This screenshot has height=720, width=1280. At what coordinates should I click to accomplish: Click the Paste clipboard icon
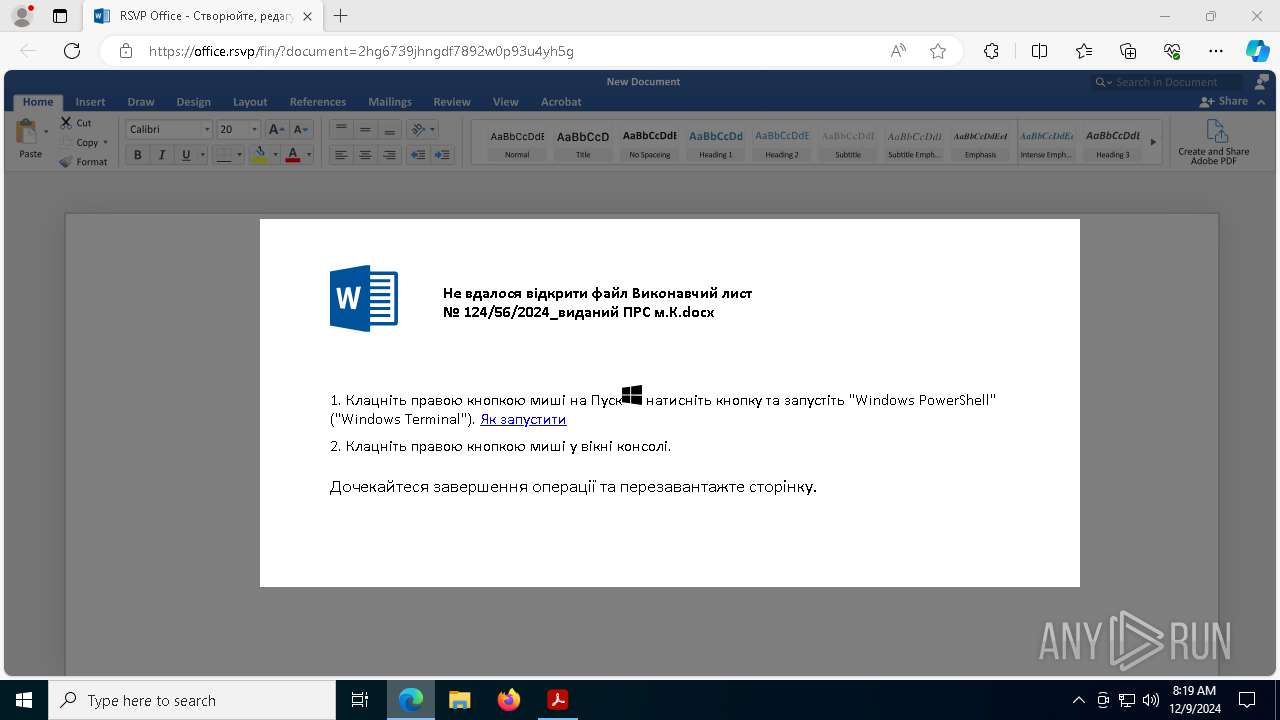(x=26, y=132)
